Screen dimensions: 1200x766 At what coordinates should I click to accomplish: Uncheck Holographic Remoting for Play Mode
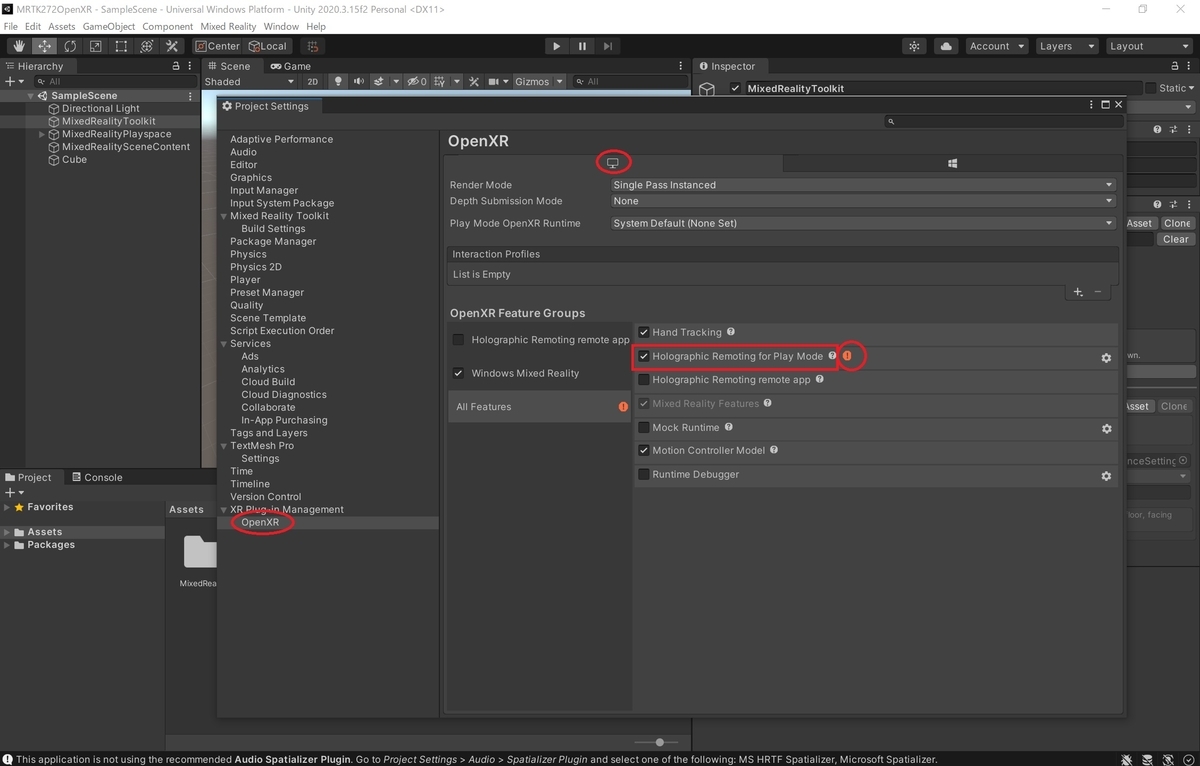[644, 356]
